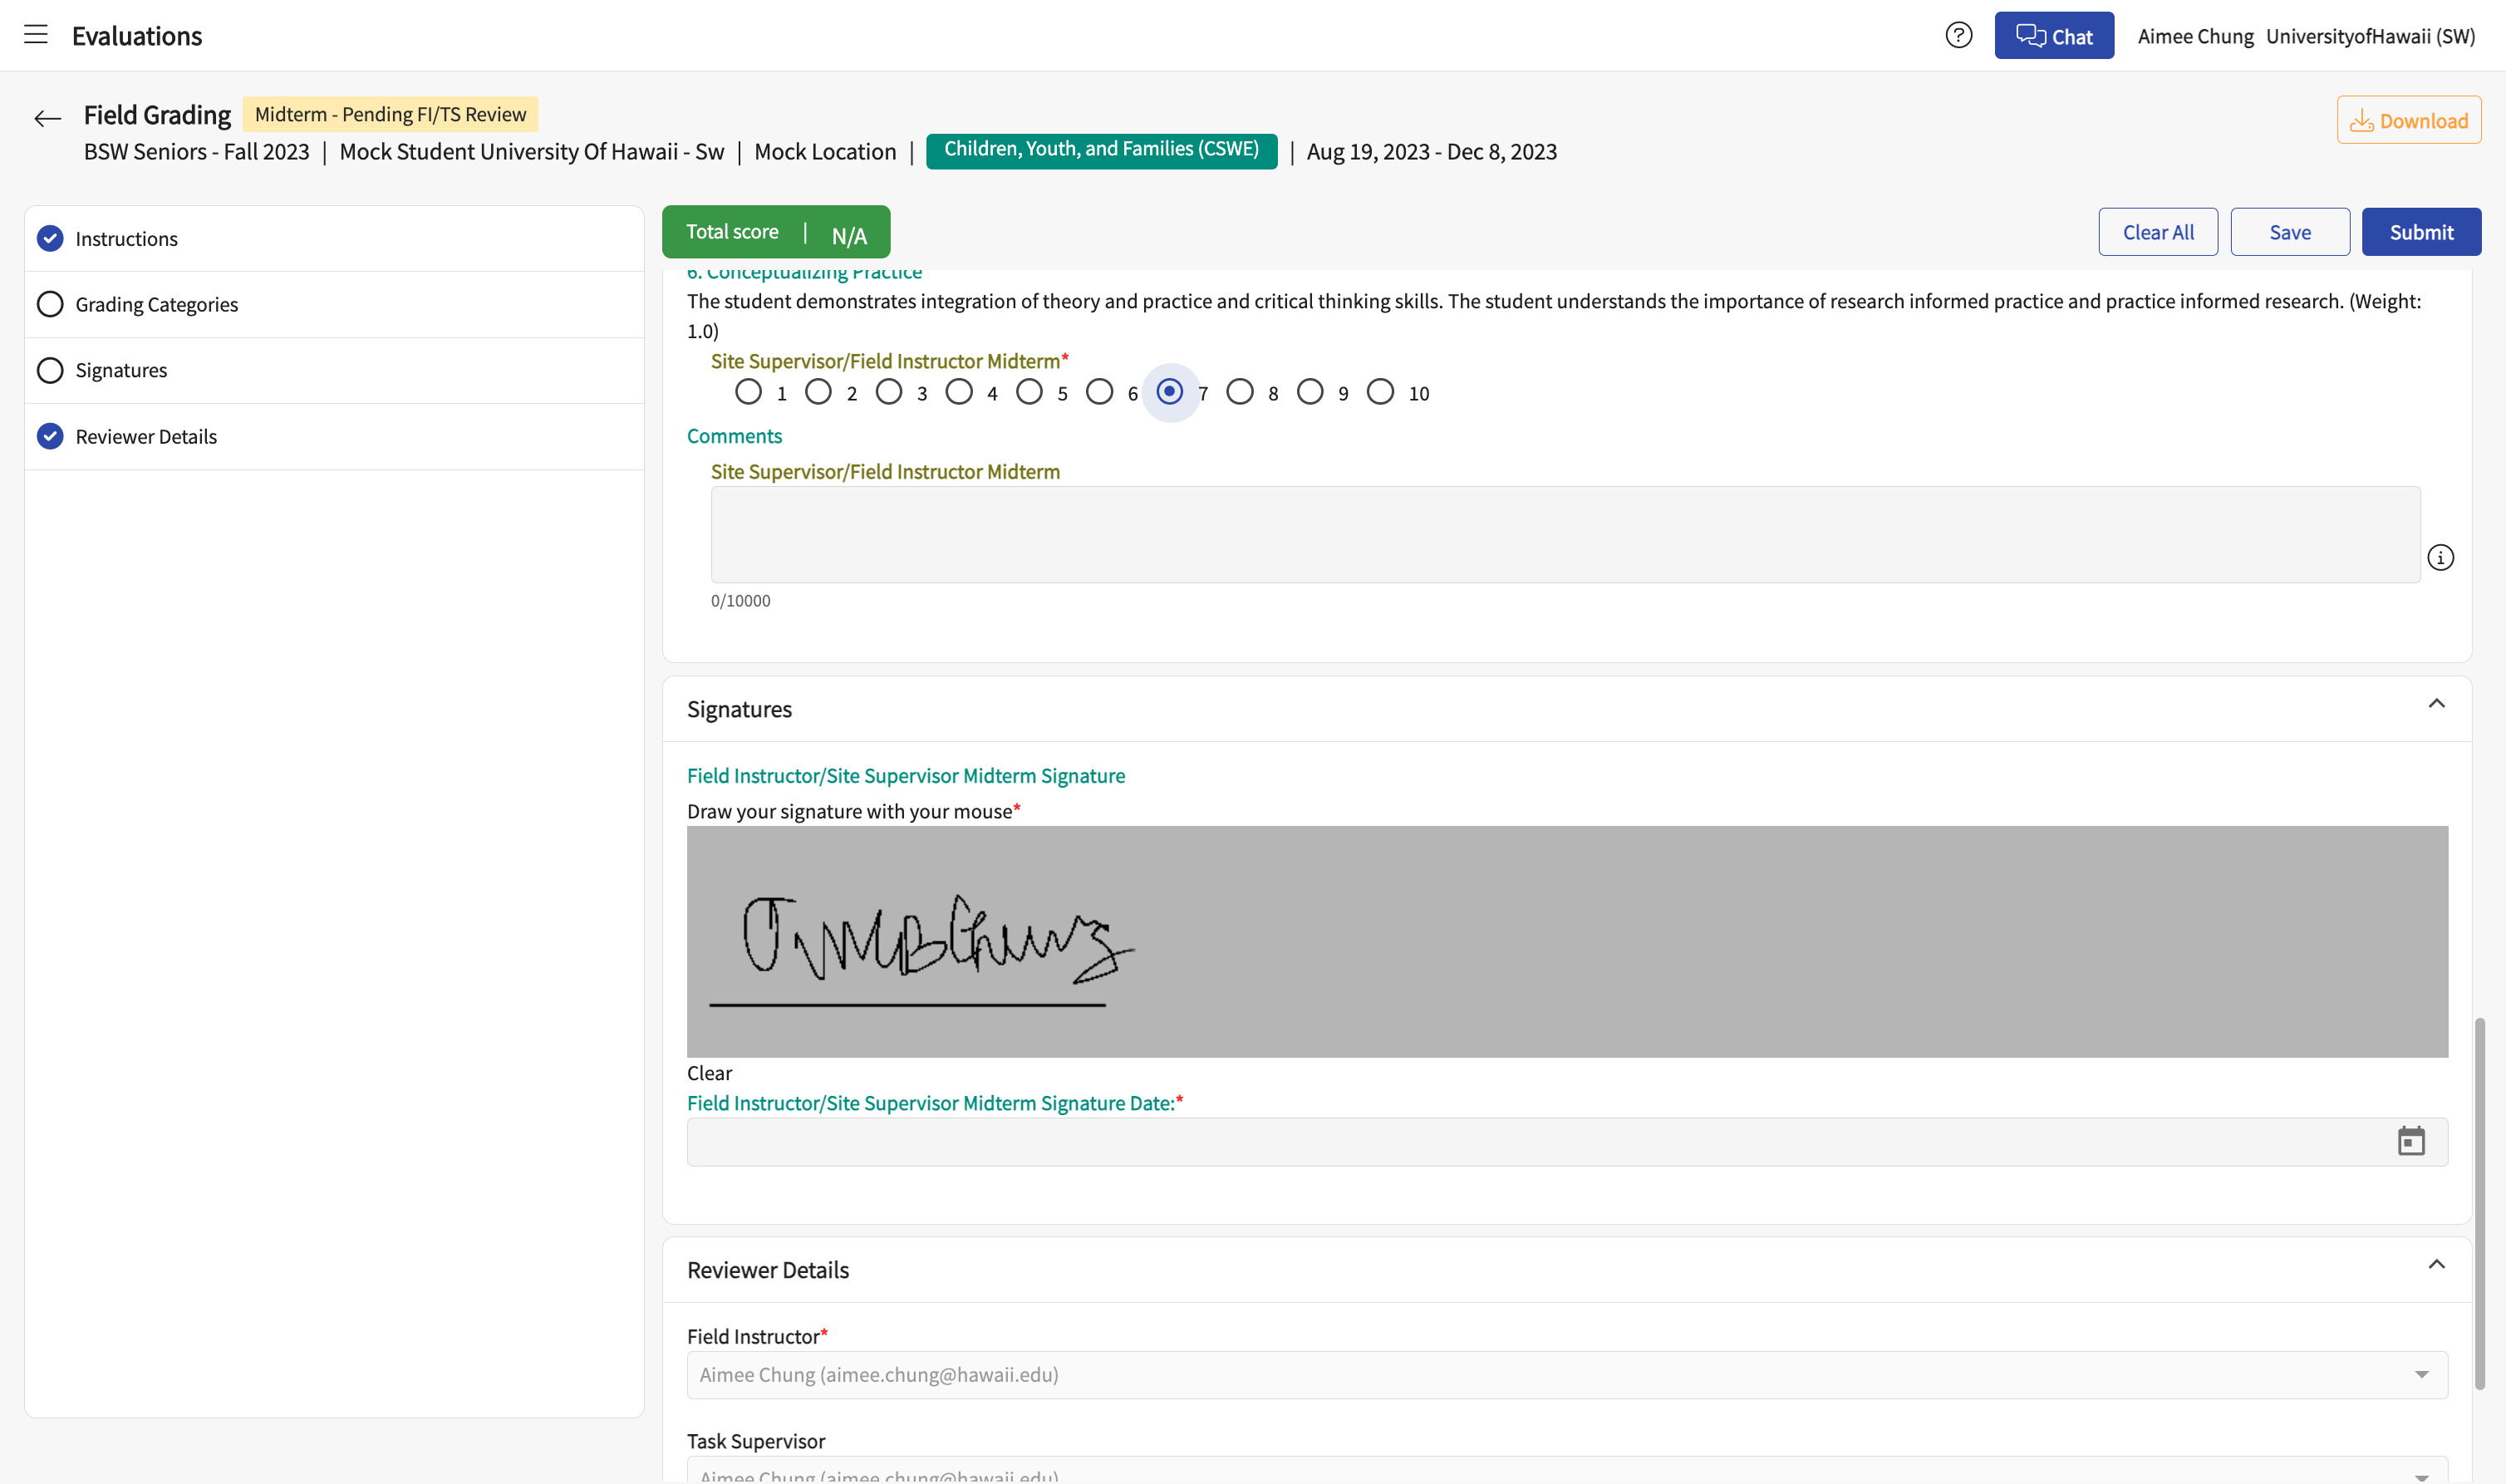2506x1484 pixels.
Task: Select rating 1 for Conceptualizing Practice
Action: tap(748, 392)
